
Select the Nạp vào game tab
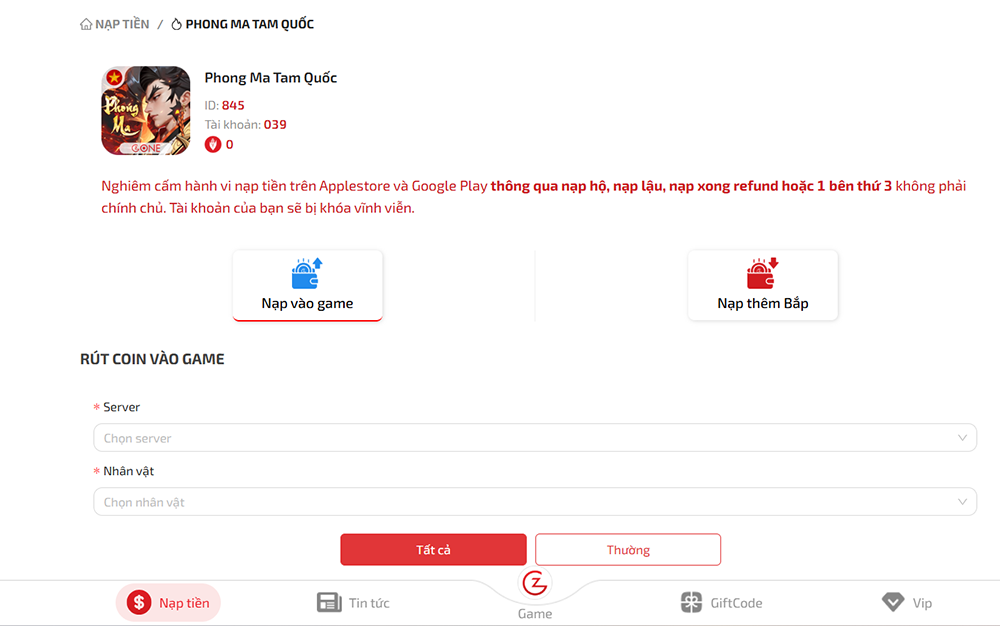point(307,303)
